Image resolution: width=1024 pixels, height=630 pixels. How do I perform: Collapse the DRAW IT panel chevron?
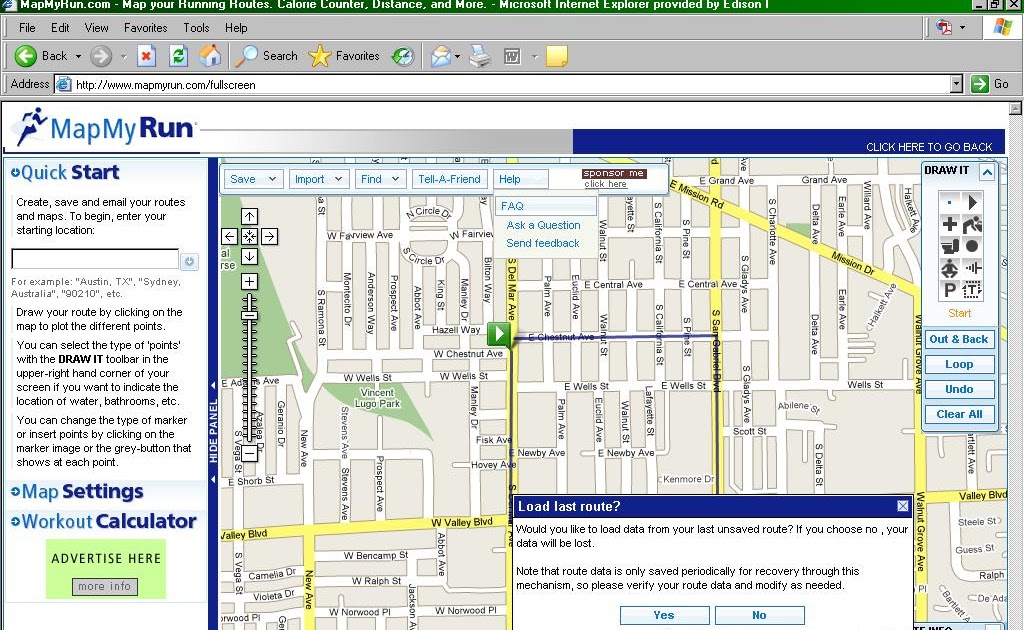coord(987,172)
